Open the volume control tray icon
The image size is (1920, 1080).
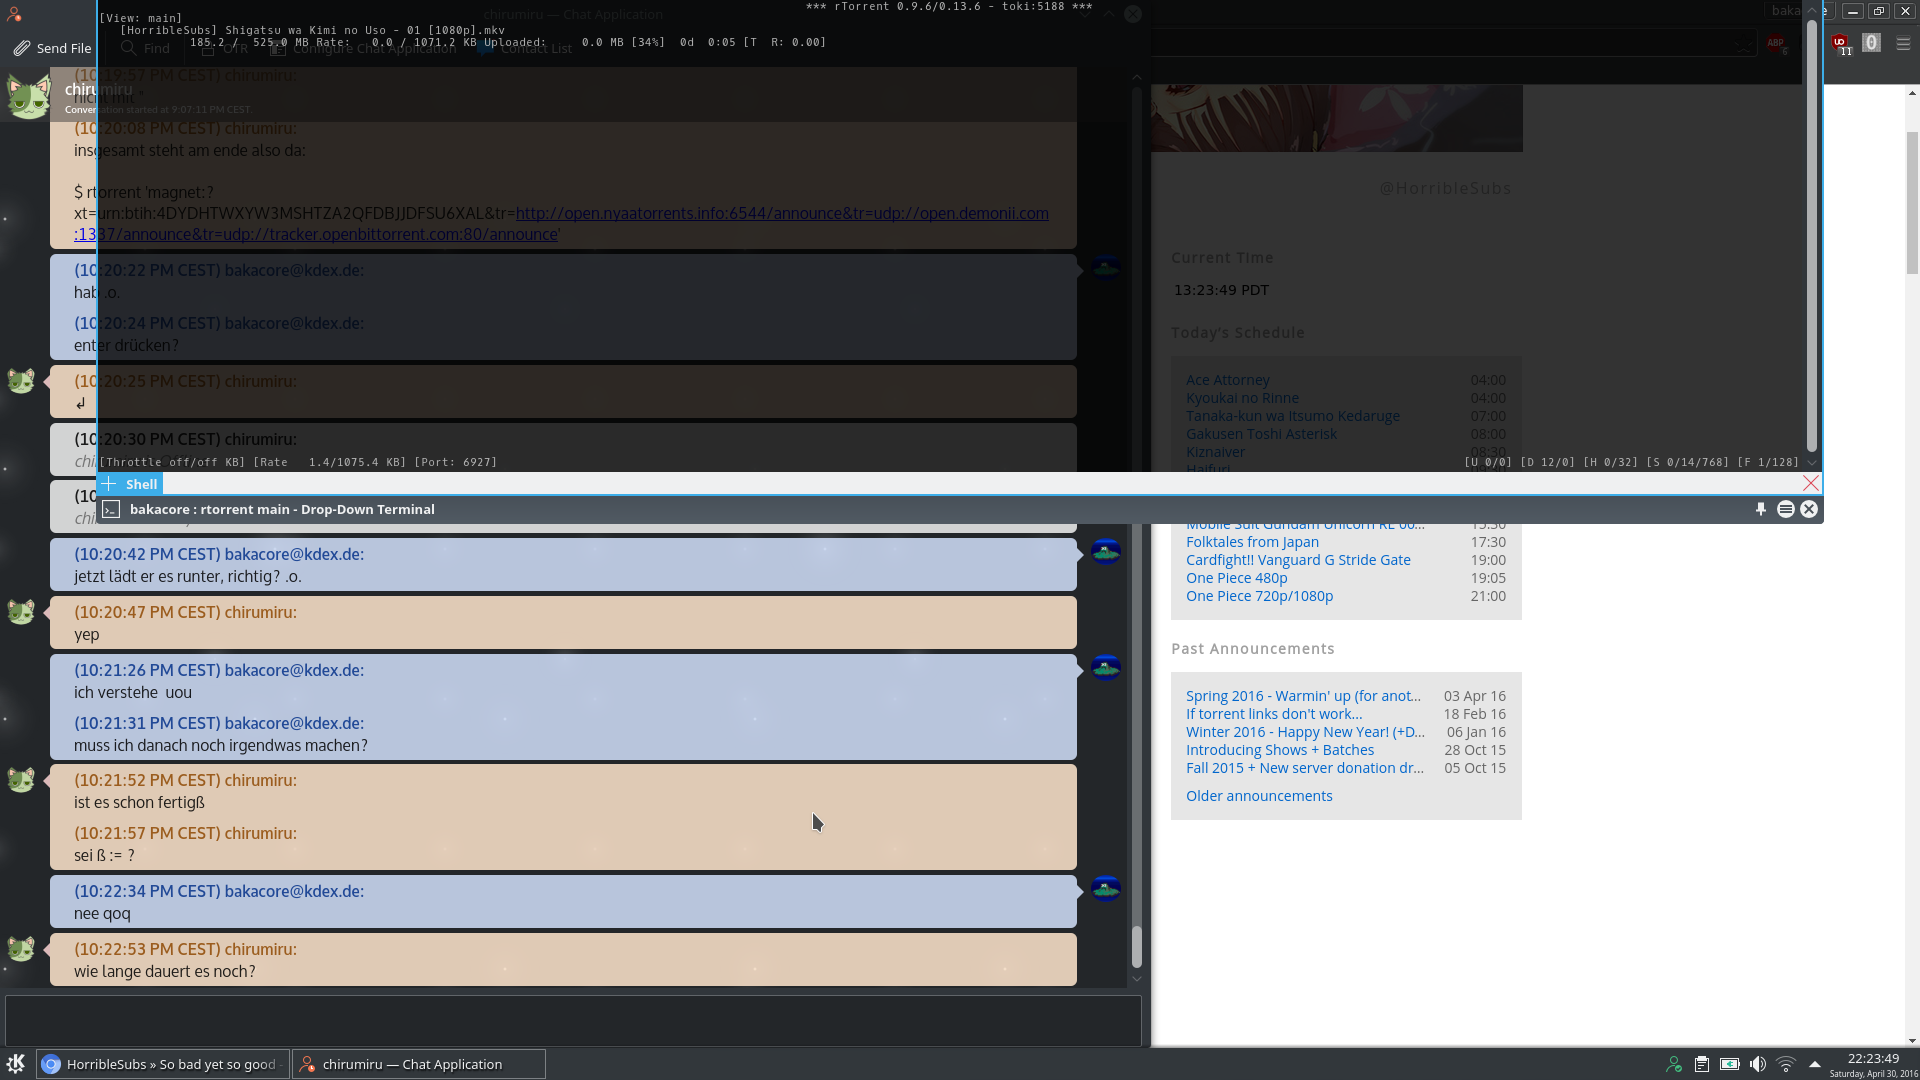tap(1758, 1064)
